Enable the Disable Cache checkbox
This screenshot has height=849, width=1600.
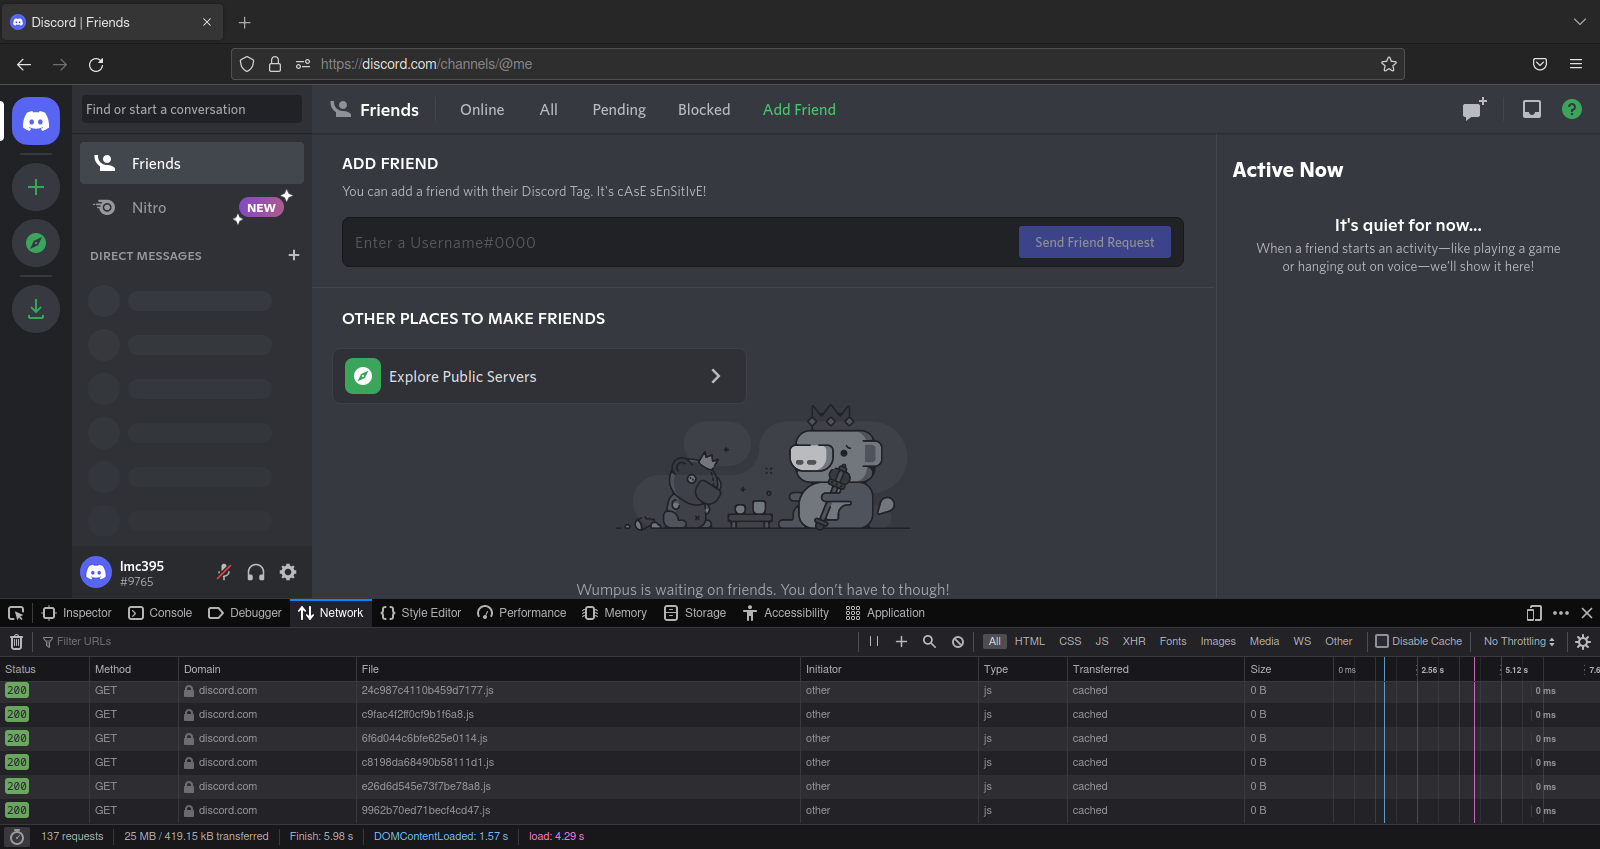pos(1382,641)
